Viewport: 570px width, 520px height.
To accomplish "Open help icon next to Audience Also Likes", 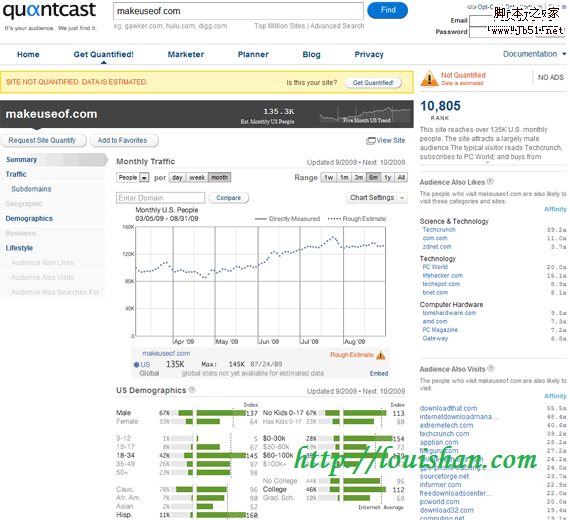I will (x=490, y=181).
